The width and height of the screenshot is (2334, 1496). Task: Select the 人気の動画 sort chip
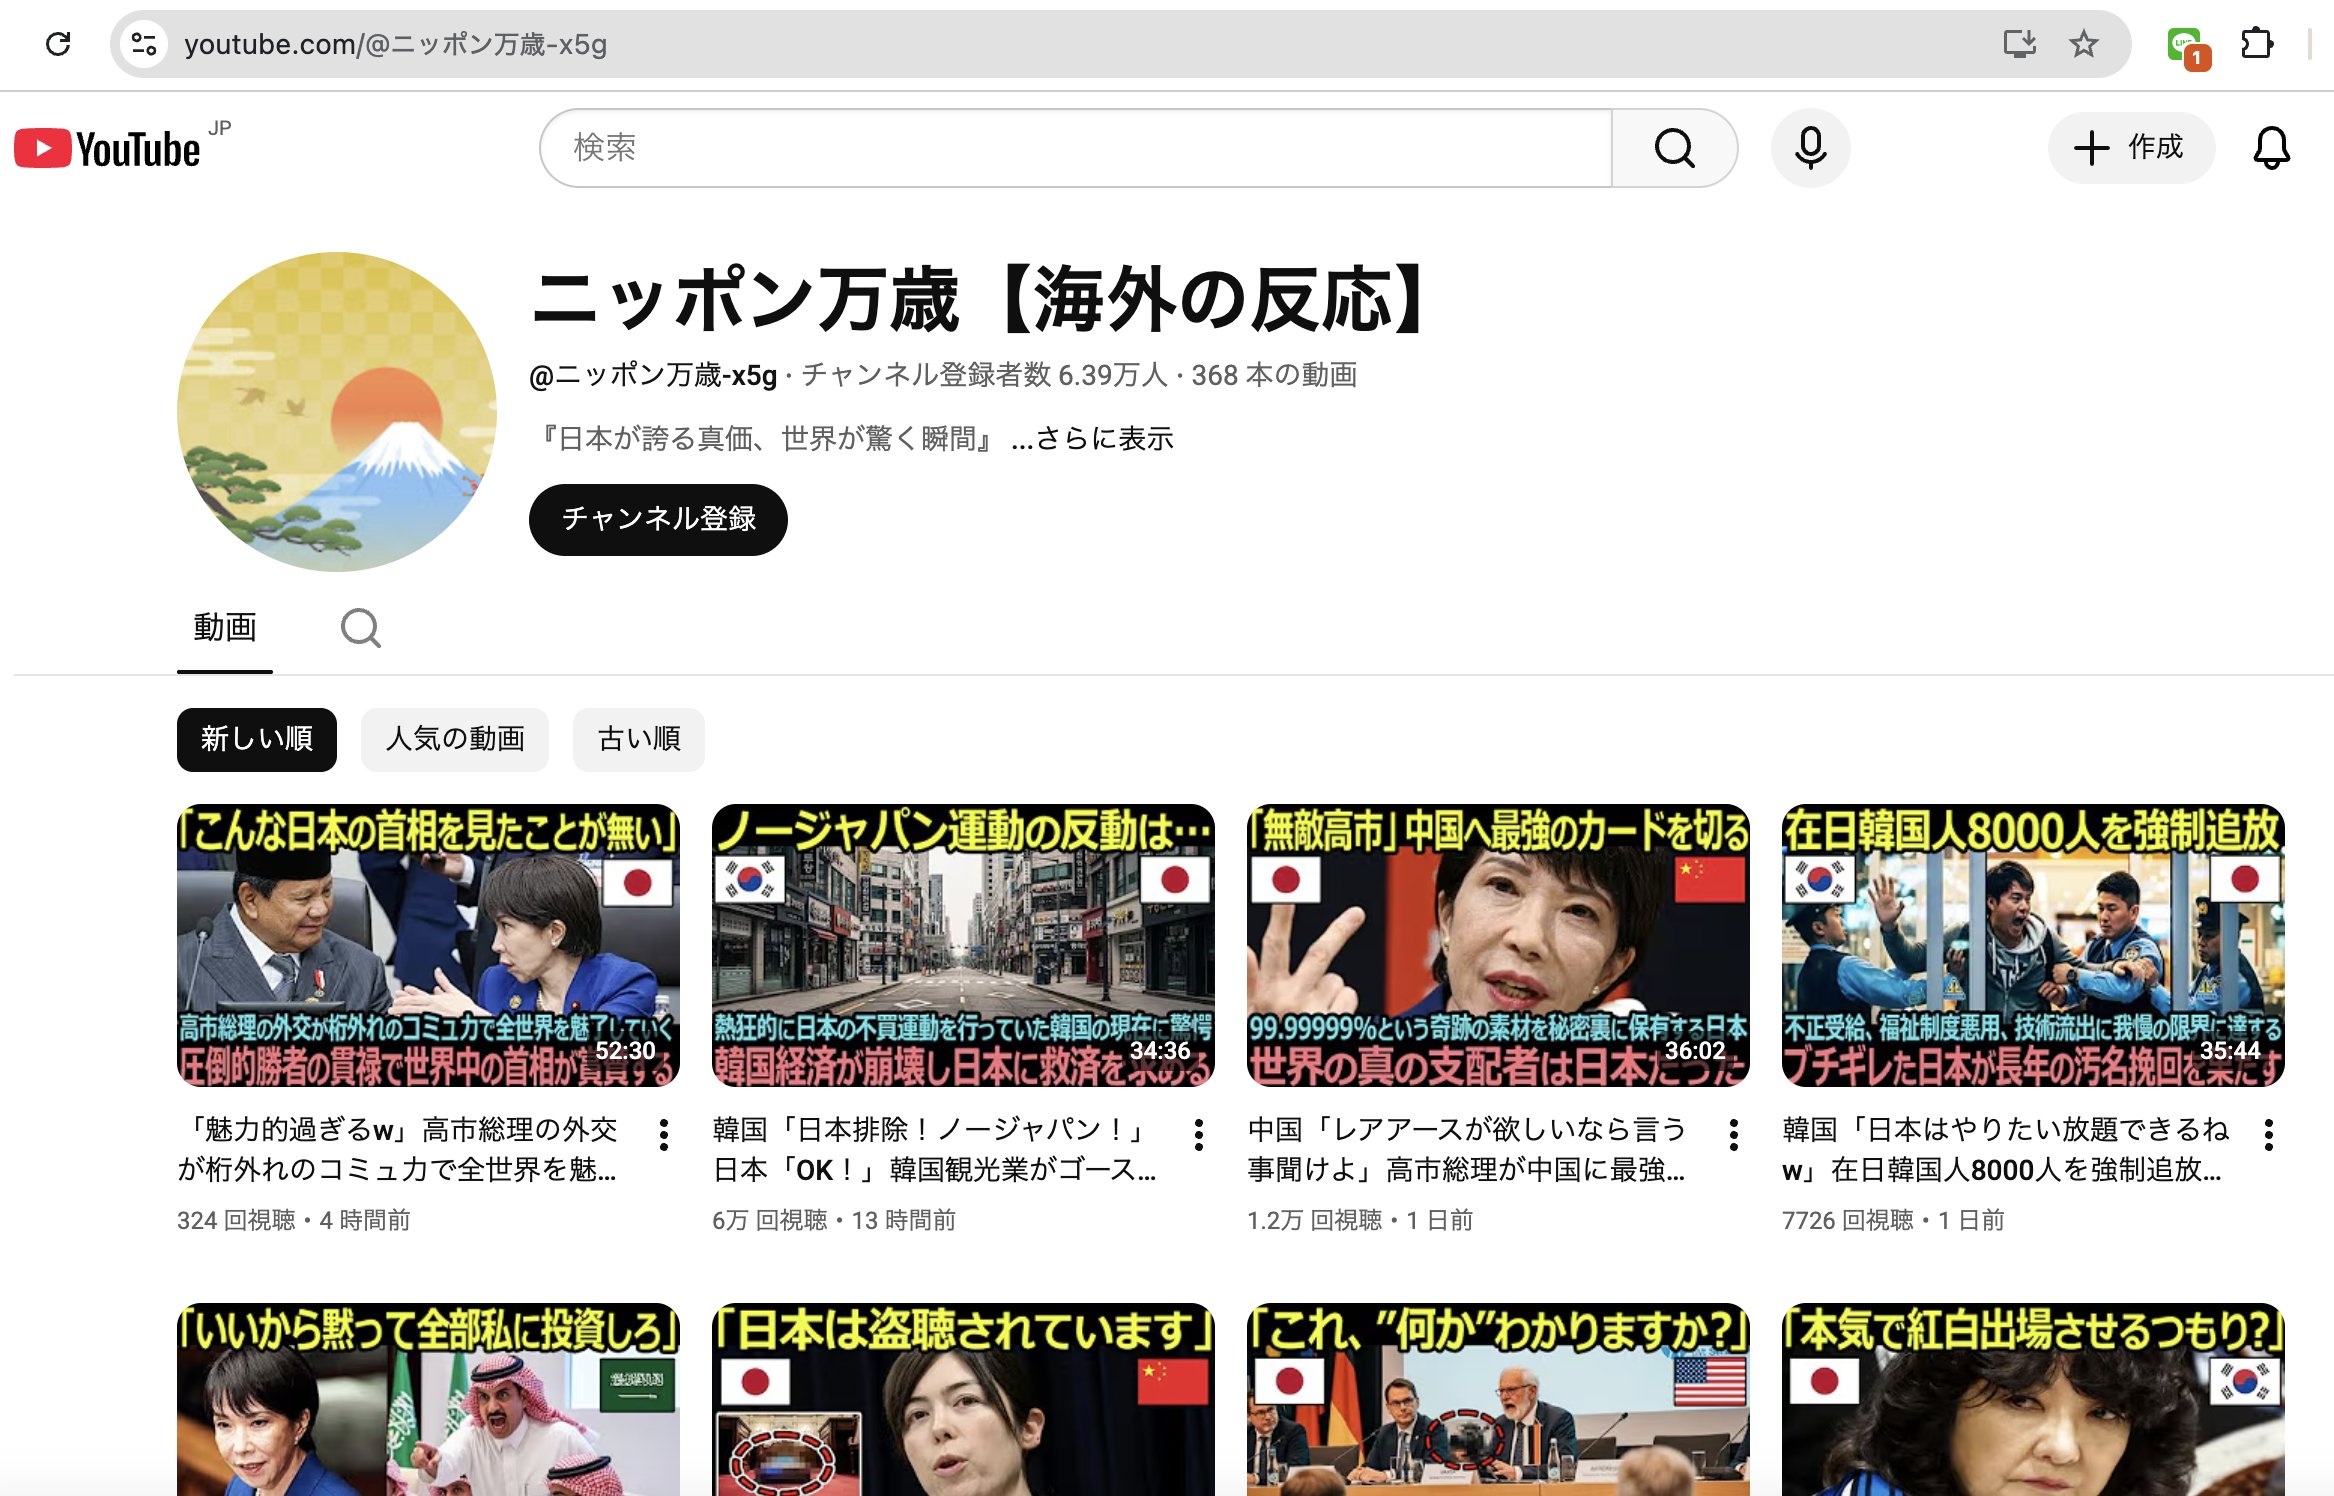click(x=455, y=739)
